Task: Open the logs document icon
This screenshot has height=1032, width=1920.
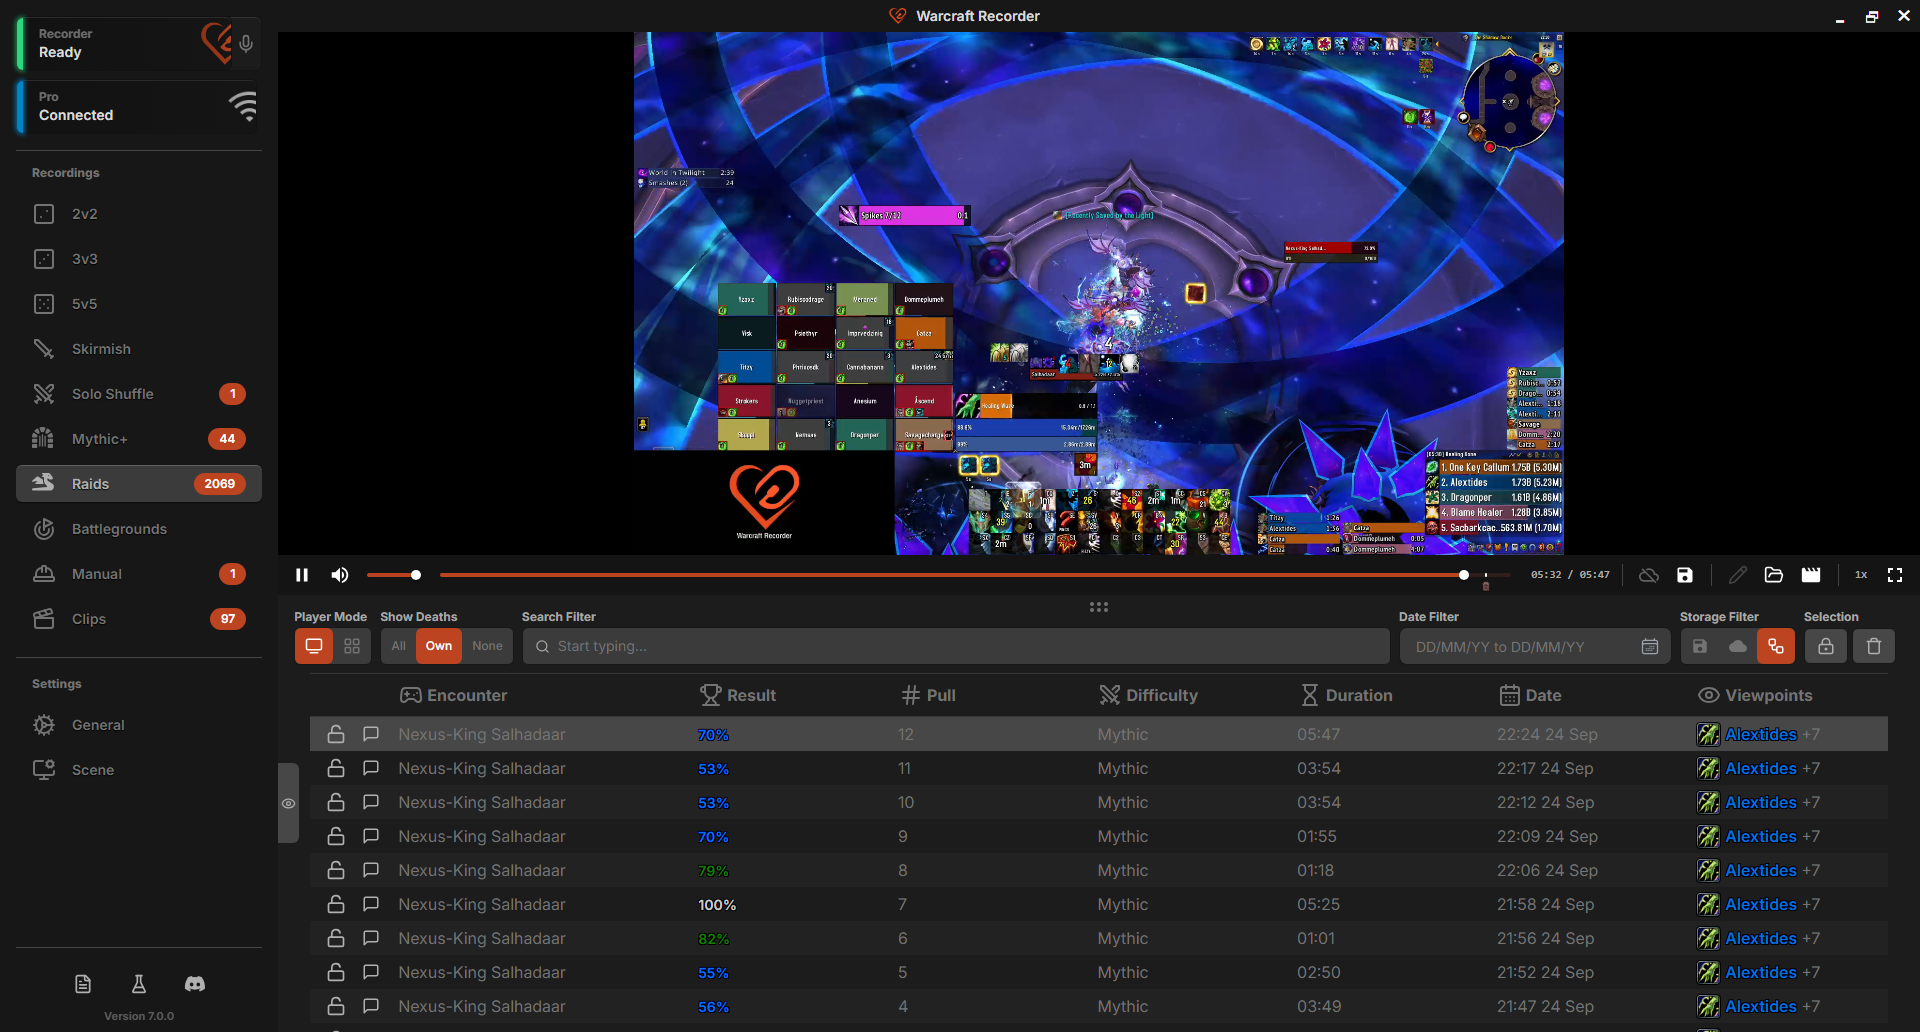Action: coord(83,985)
